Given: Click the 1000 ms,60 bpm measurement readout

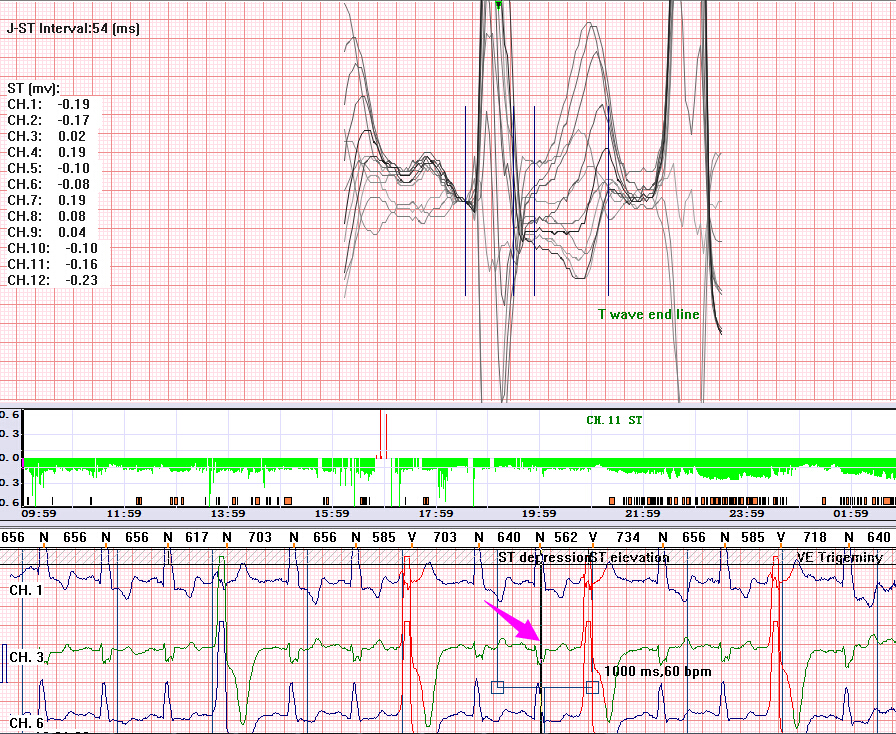Looking at the screenshot, I should (x=658, y=671).
